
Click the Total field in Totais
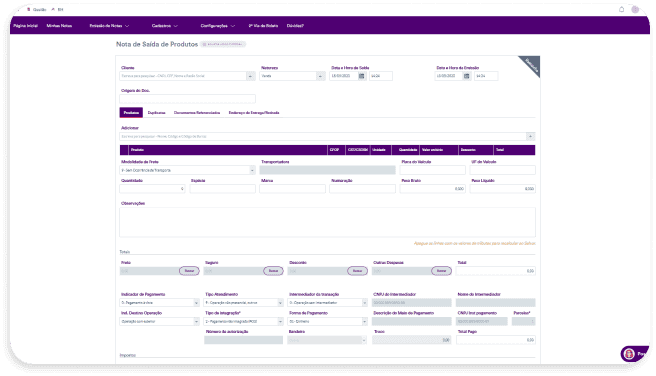[495, 271]
